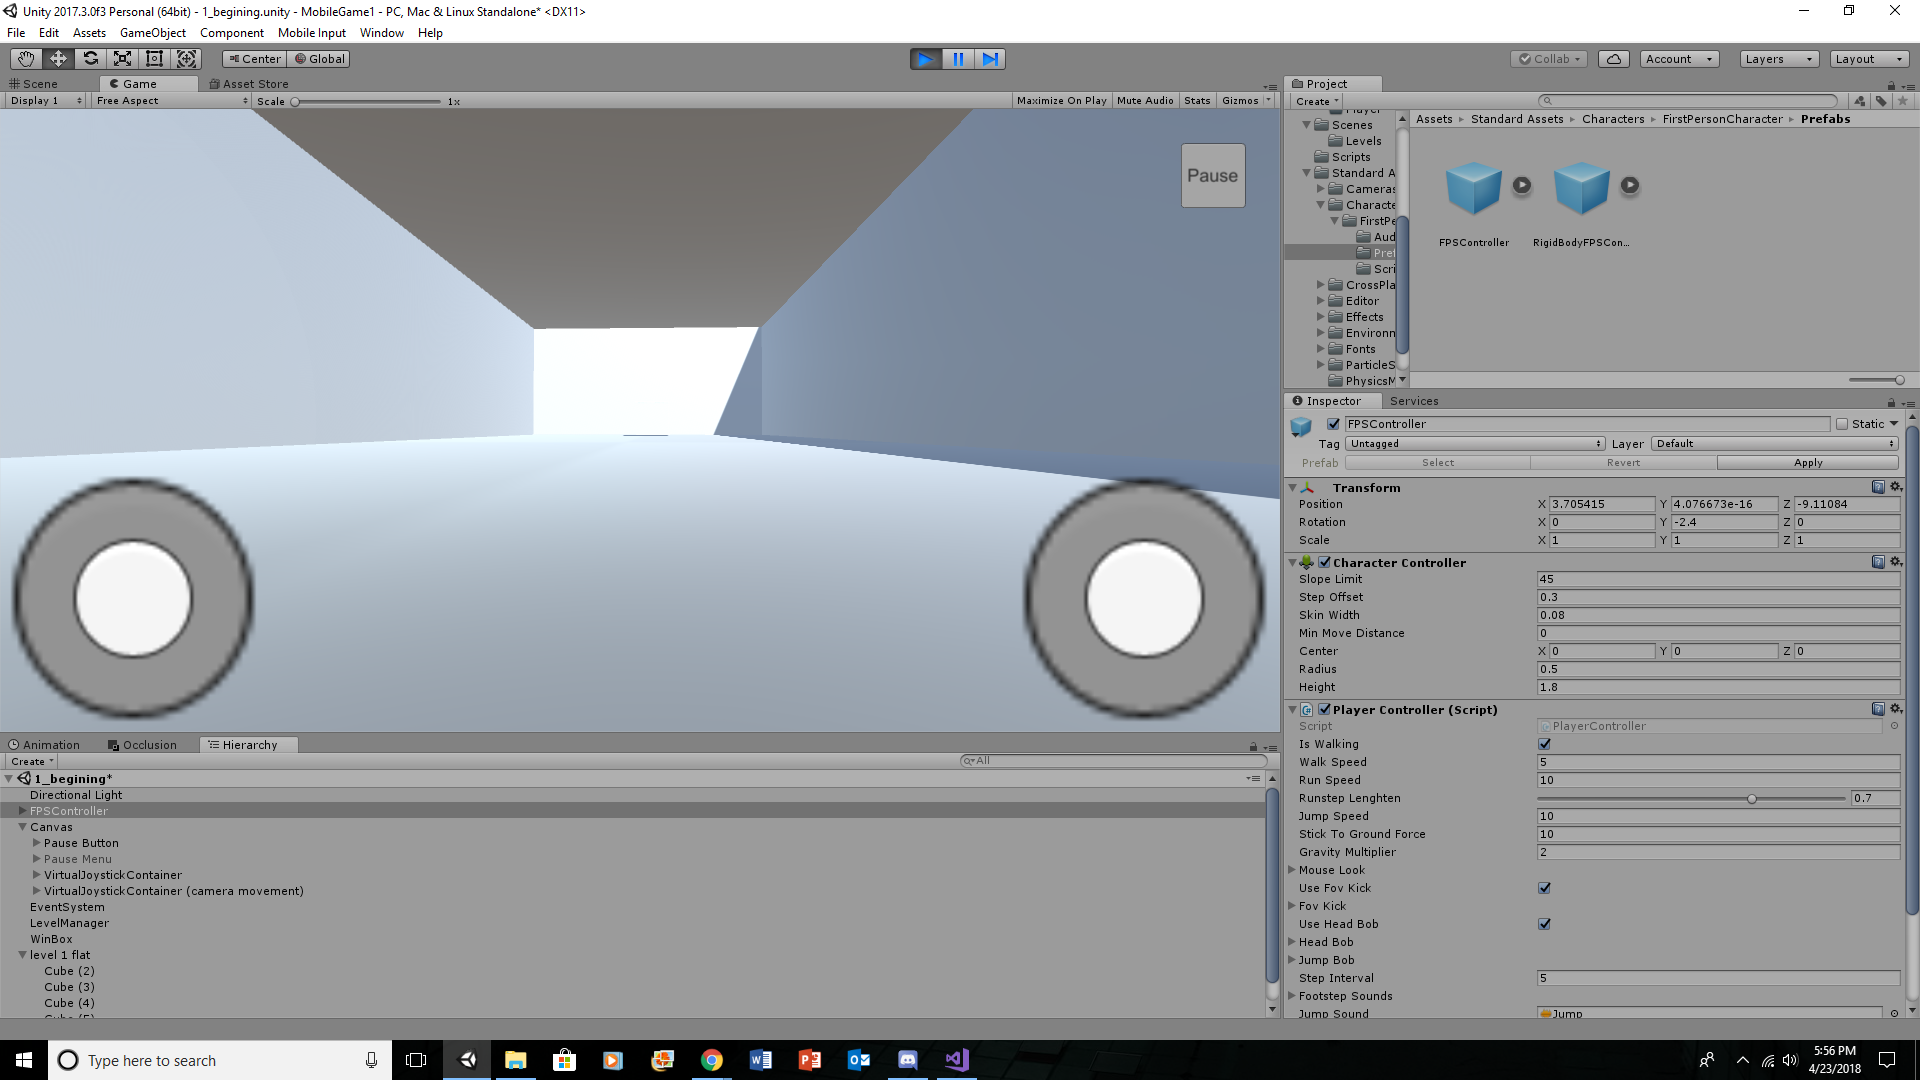Switch to the Asset Store tab
1920x1080 pixels.
(249, 84)
